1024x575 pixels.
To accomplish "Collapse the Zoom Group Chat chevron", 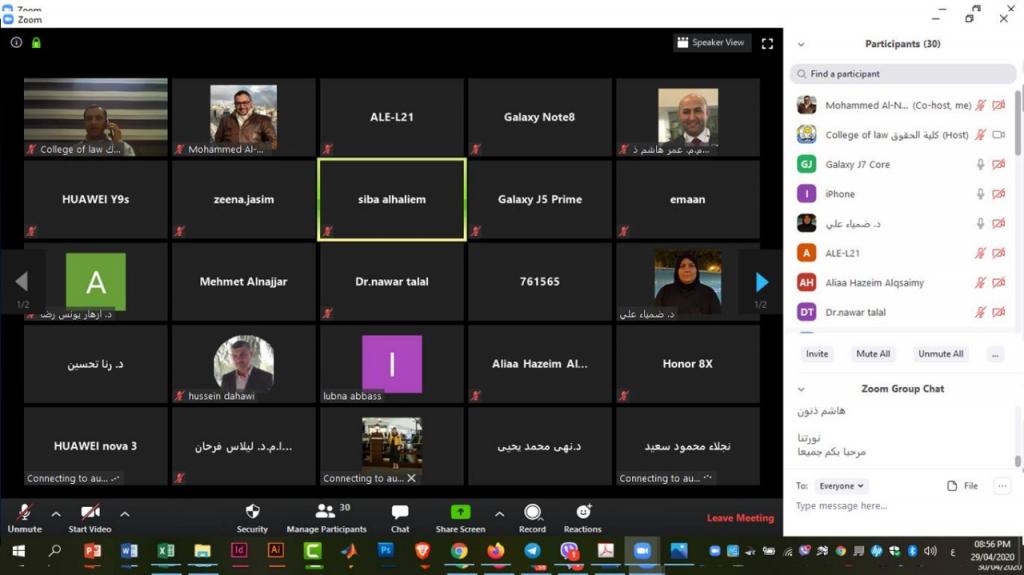I will point(801,389).
